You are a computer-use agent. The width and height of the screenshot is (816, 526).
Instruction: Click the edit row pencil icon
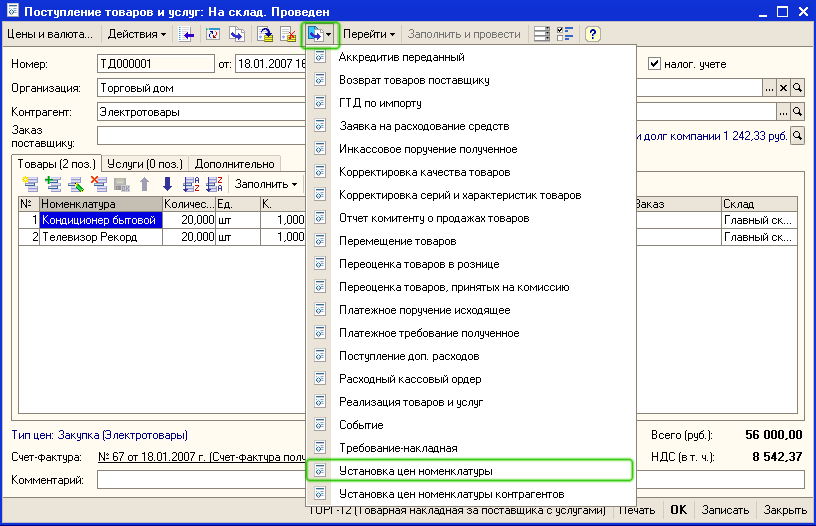pos(76,184)
